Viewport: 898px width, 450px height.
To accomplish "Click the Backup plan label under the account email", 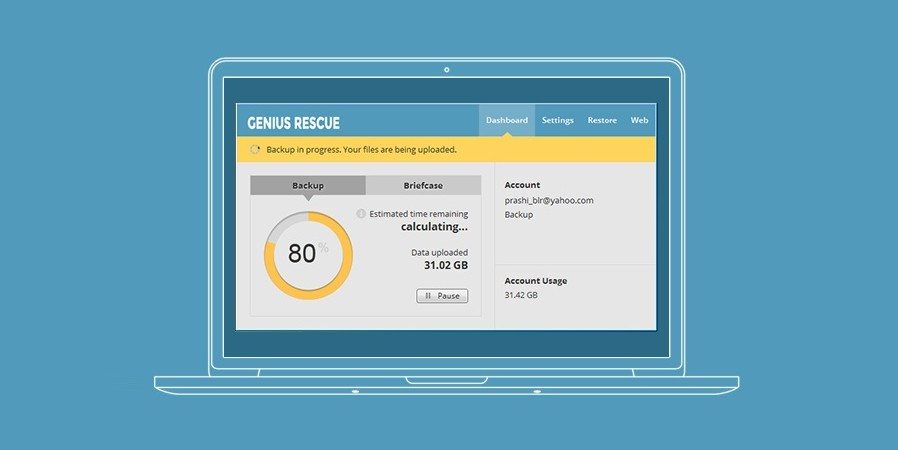I will (519, 215).
